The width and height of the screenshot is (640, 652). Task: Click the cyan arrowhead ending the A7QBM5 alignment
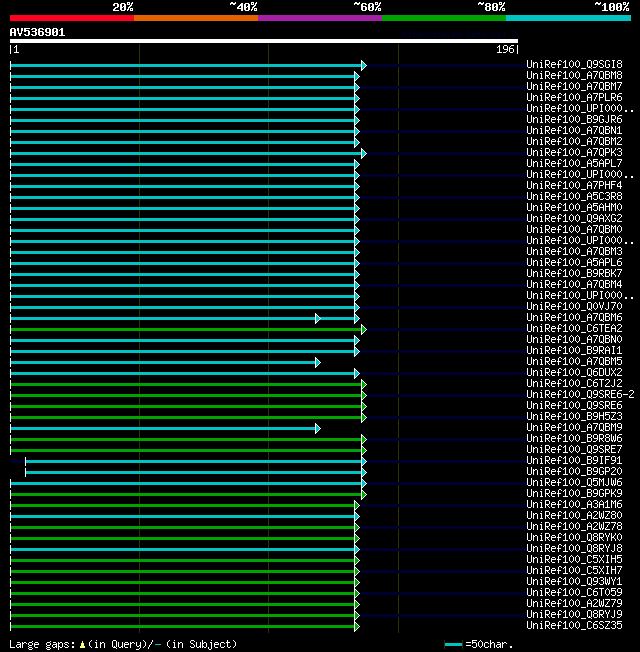tap(318, 363)
